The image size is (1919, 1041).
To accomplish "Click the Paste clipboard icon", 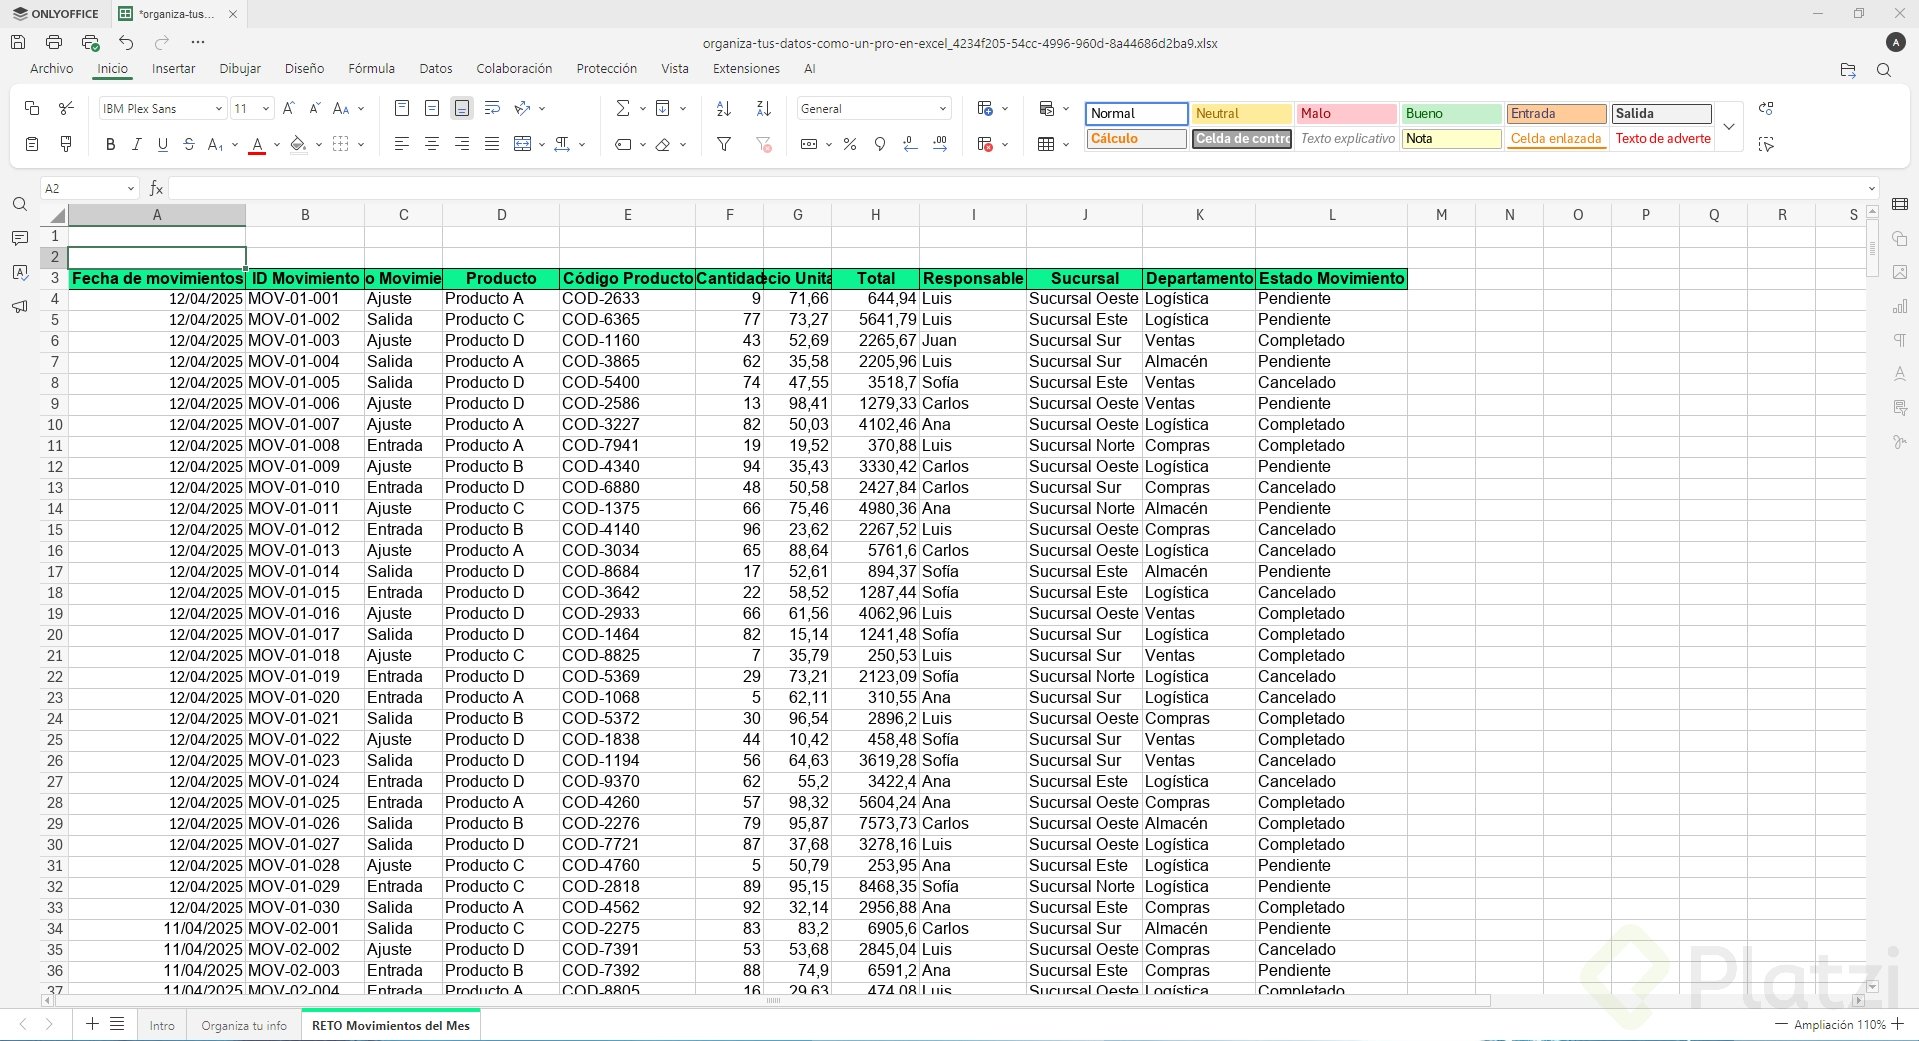I will (32, 144).
